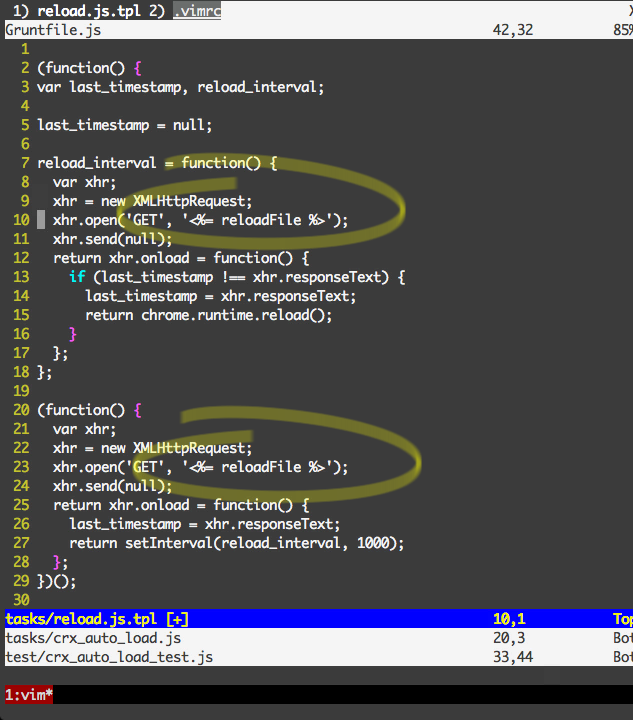The image size is (633, 720).
Task: Click XMLHttpRequest on line 9
Action: (x=190, y=201)
